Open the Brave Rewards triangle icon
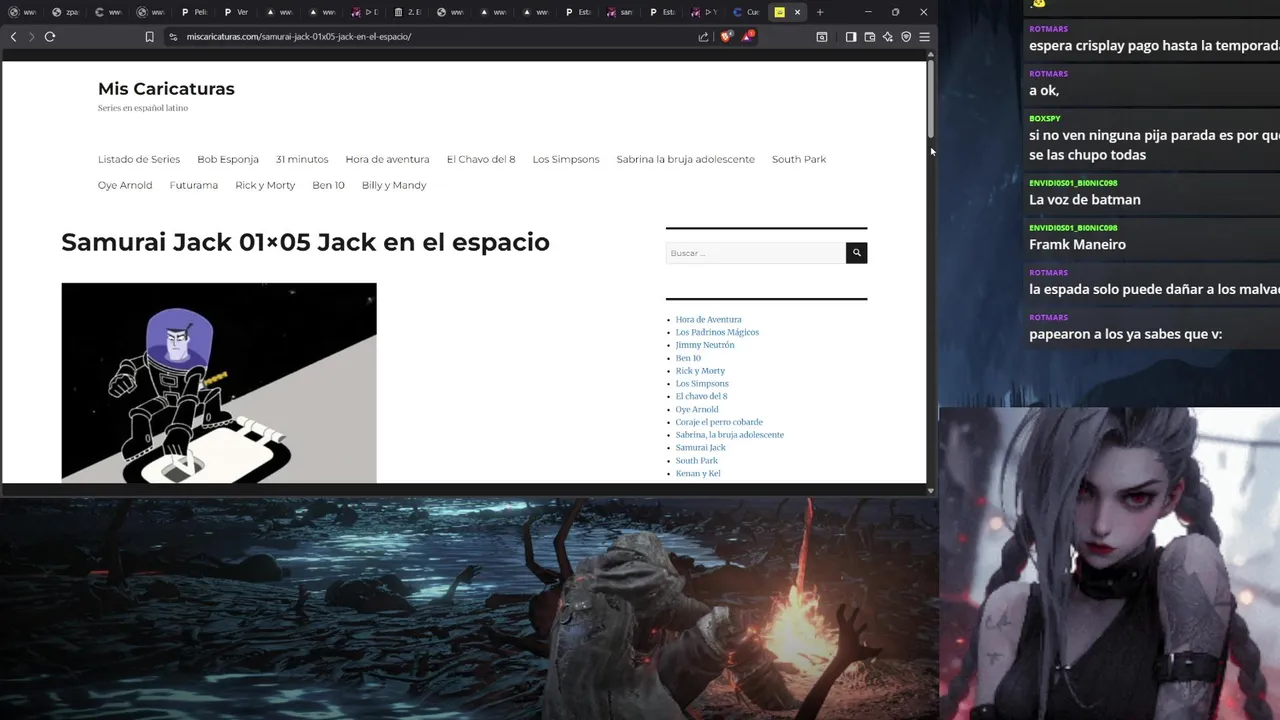Image resolution: width=1280 pixels, height=720 pixels. tap(747, 36)
